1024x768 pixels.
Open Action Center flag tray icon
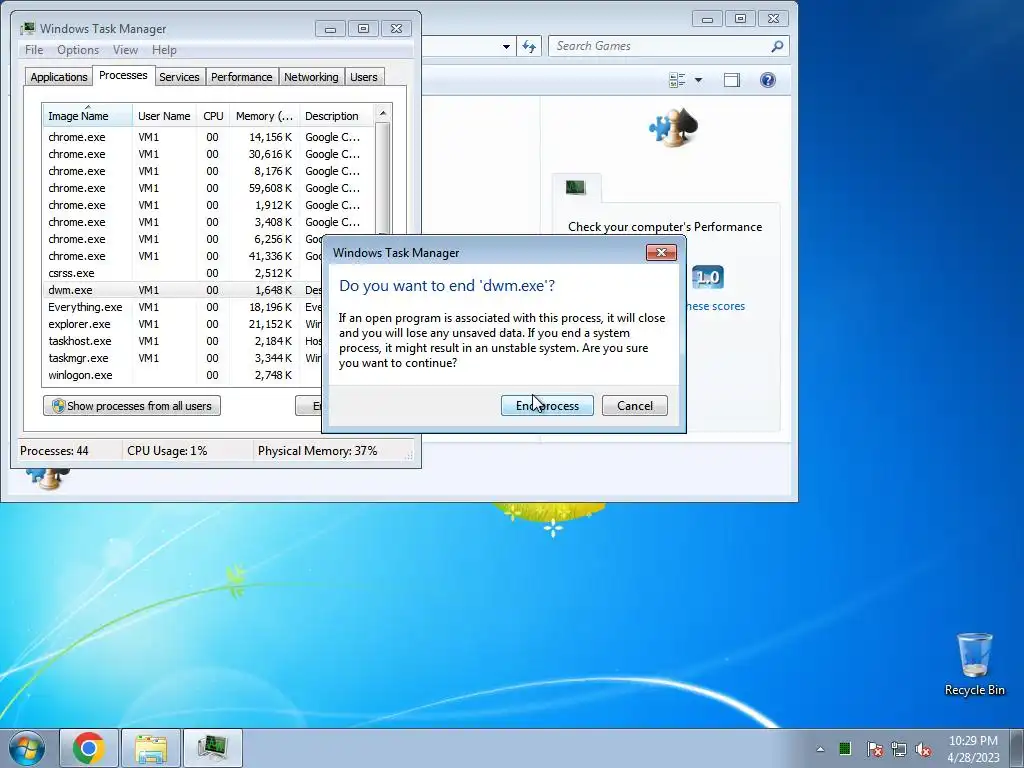874,749
